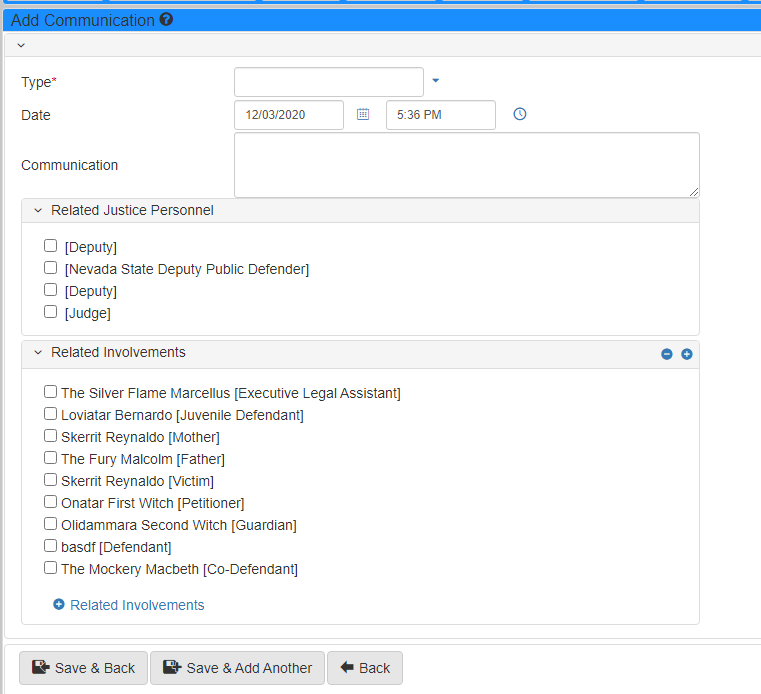Collapse the Related Justice Personnel section
The image size is (761, 694).
pos(38,211)
